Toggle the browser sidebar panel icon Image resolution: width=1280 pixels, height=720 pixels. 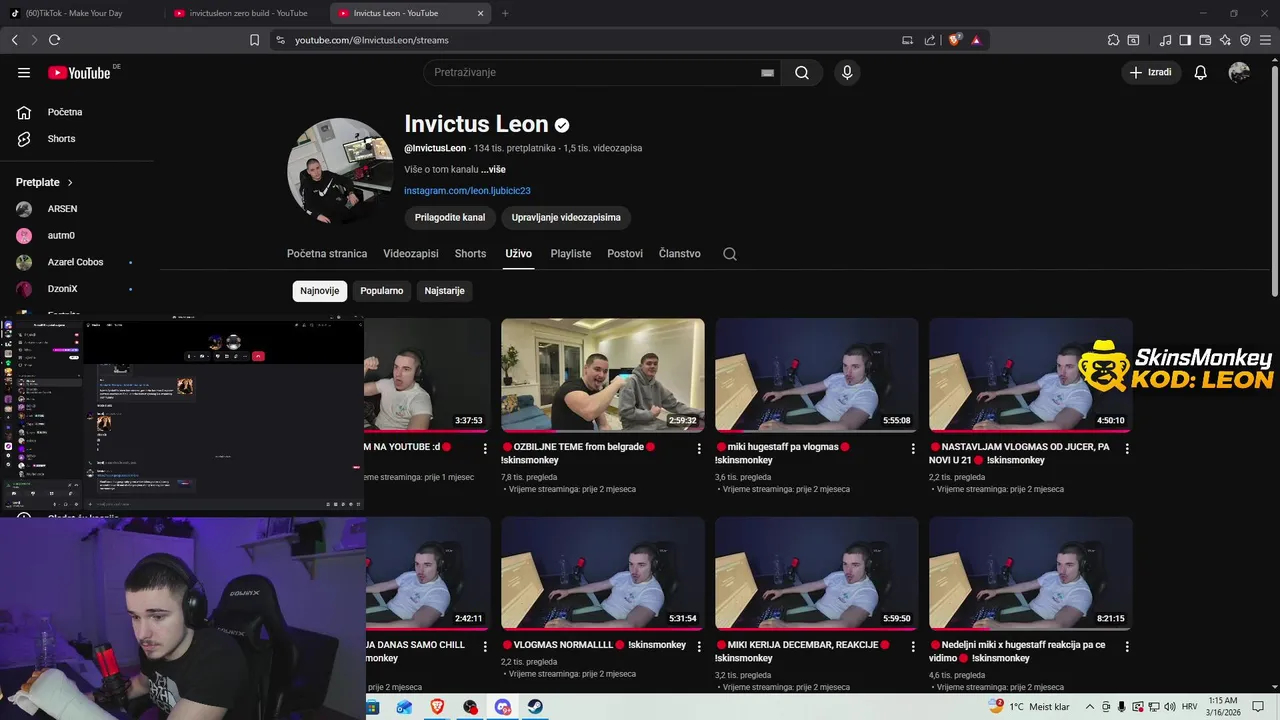[x=1185, y=40]
